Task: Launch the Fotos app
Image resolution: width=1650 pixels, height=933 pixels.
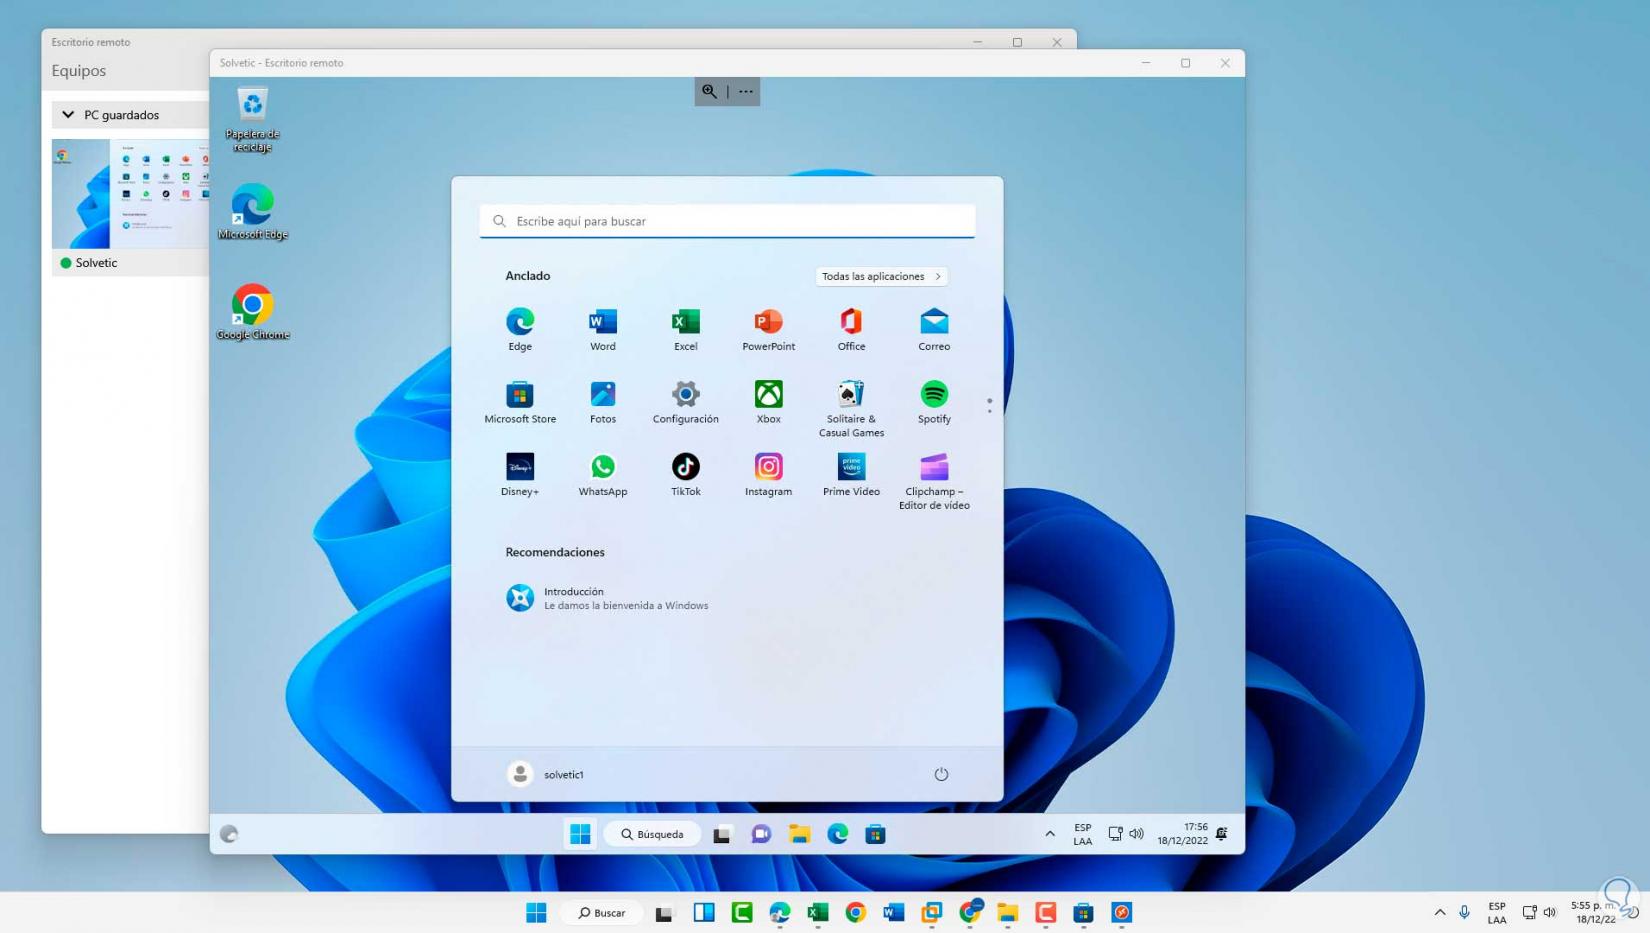Action: pos(603,402)
